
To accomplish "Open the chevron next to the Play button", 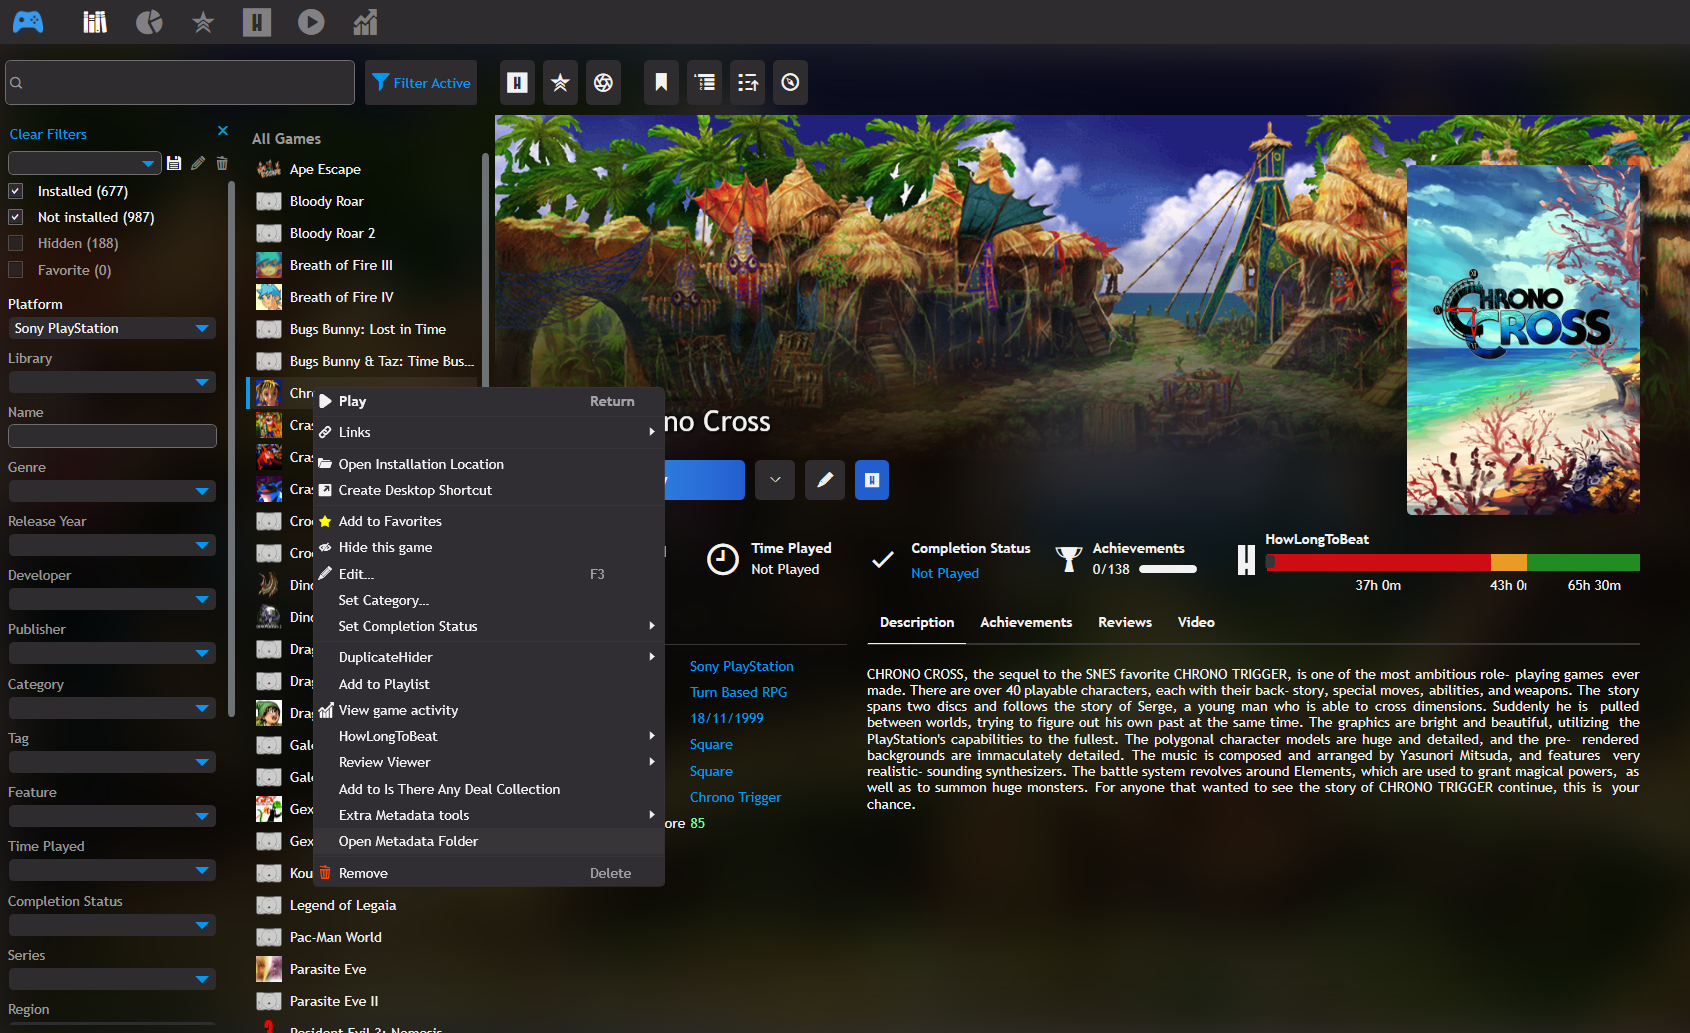I will click(x=774, y=480).
